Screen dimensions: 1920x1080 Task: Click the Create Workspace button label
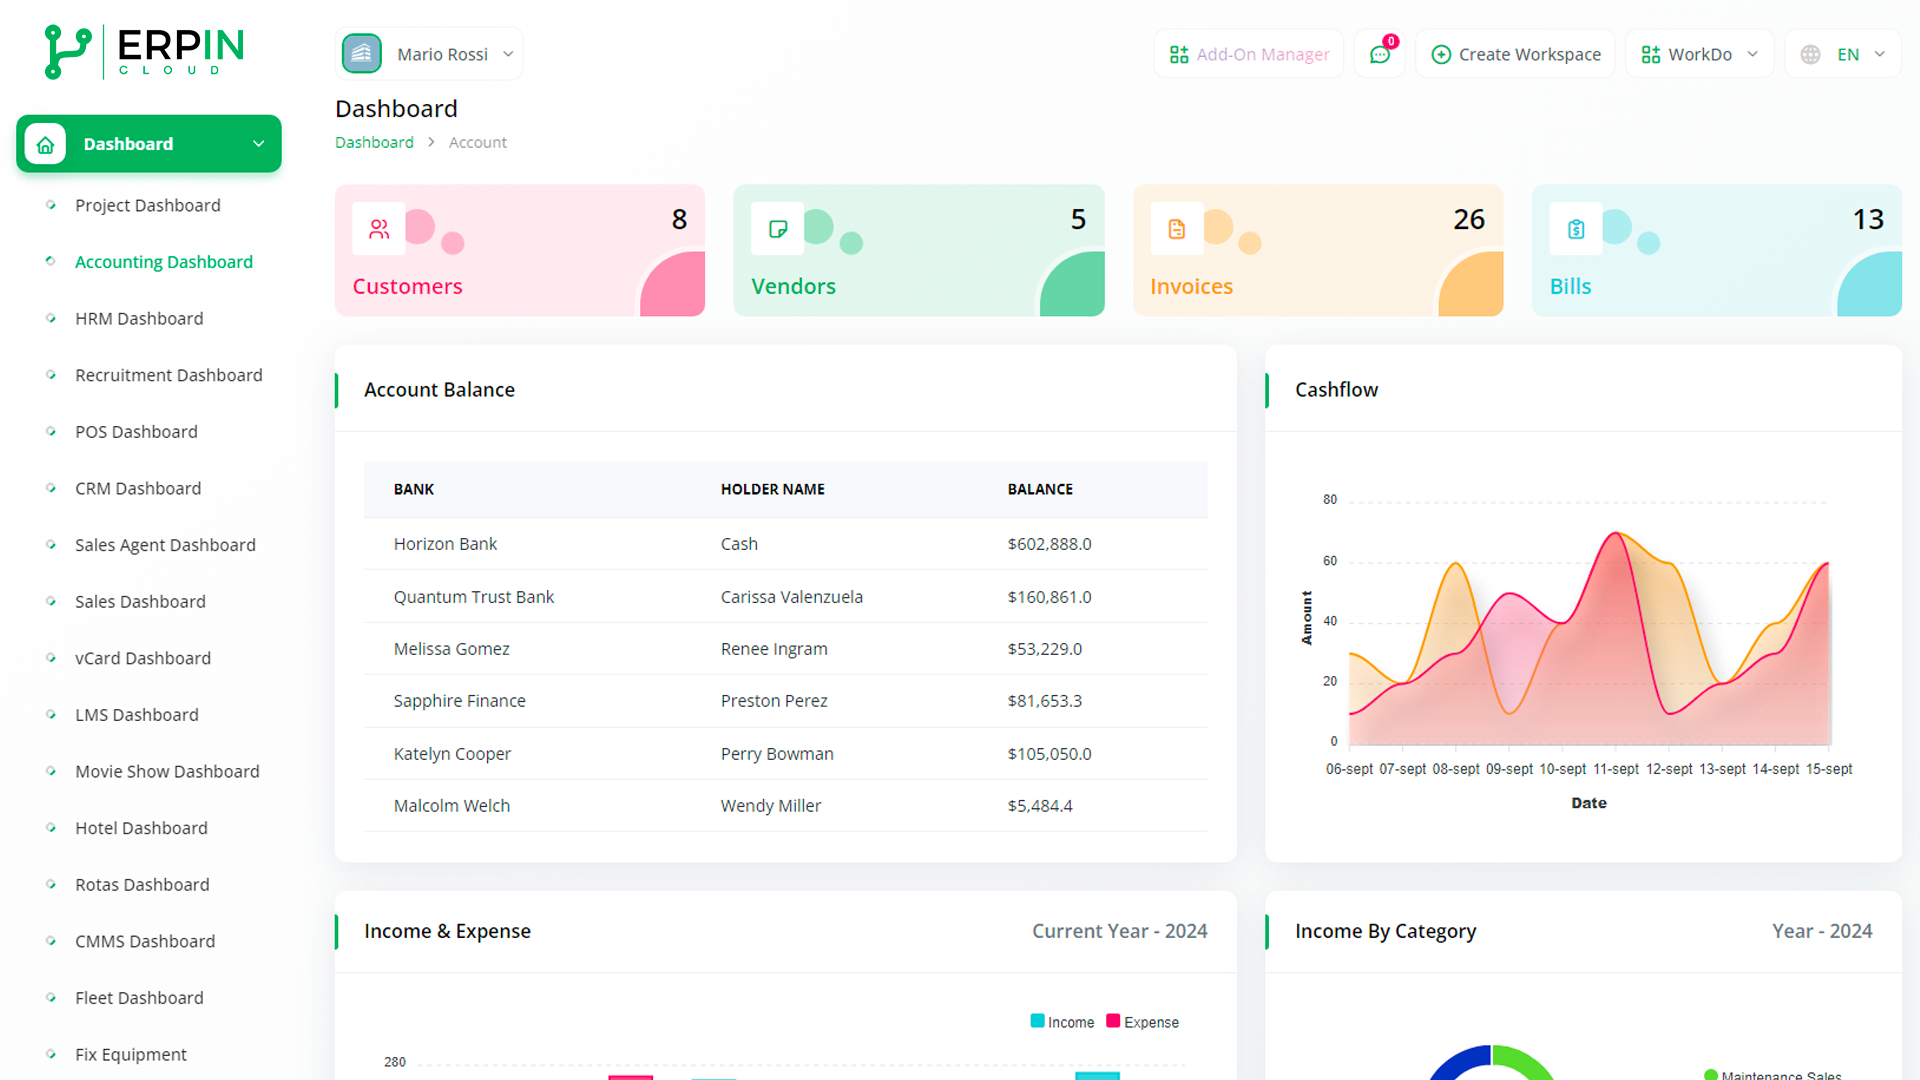click(x=1530, y=54)
